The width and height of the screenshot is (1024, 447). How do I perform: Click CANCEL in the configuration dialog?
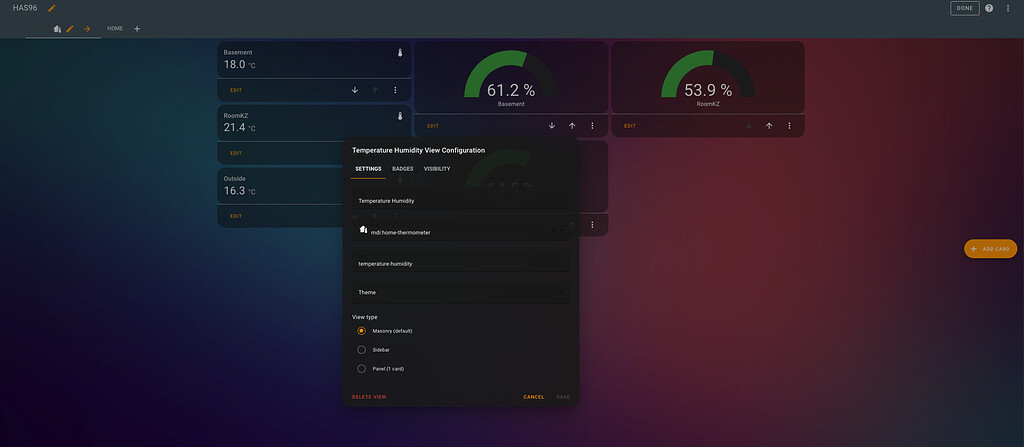coord(534,397)
